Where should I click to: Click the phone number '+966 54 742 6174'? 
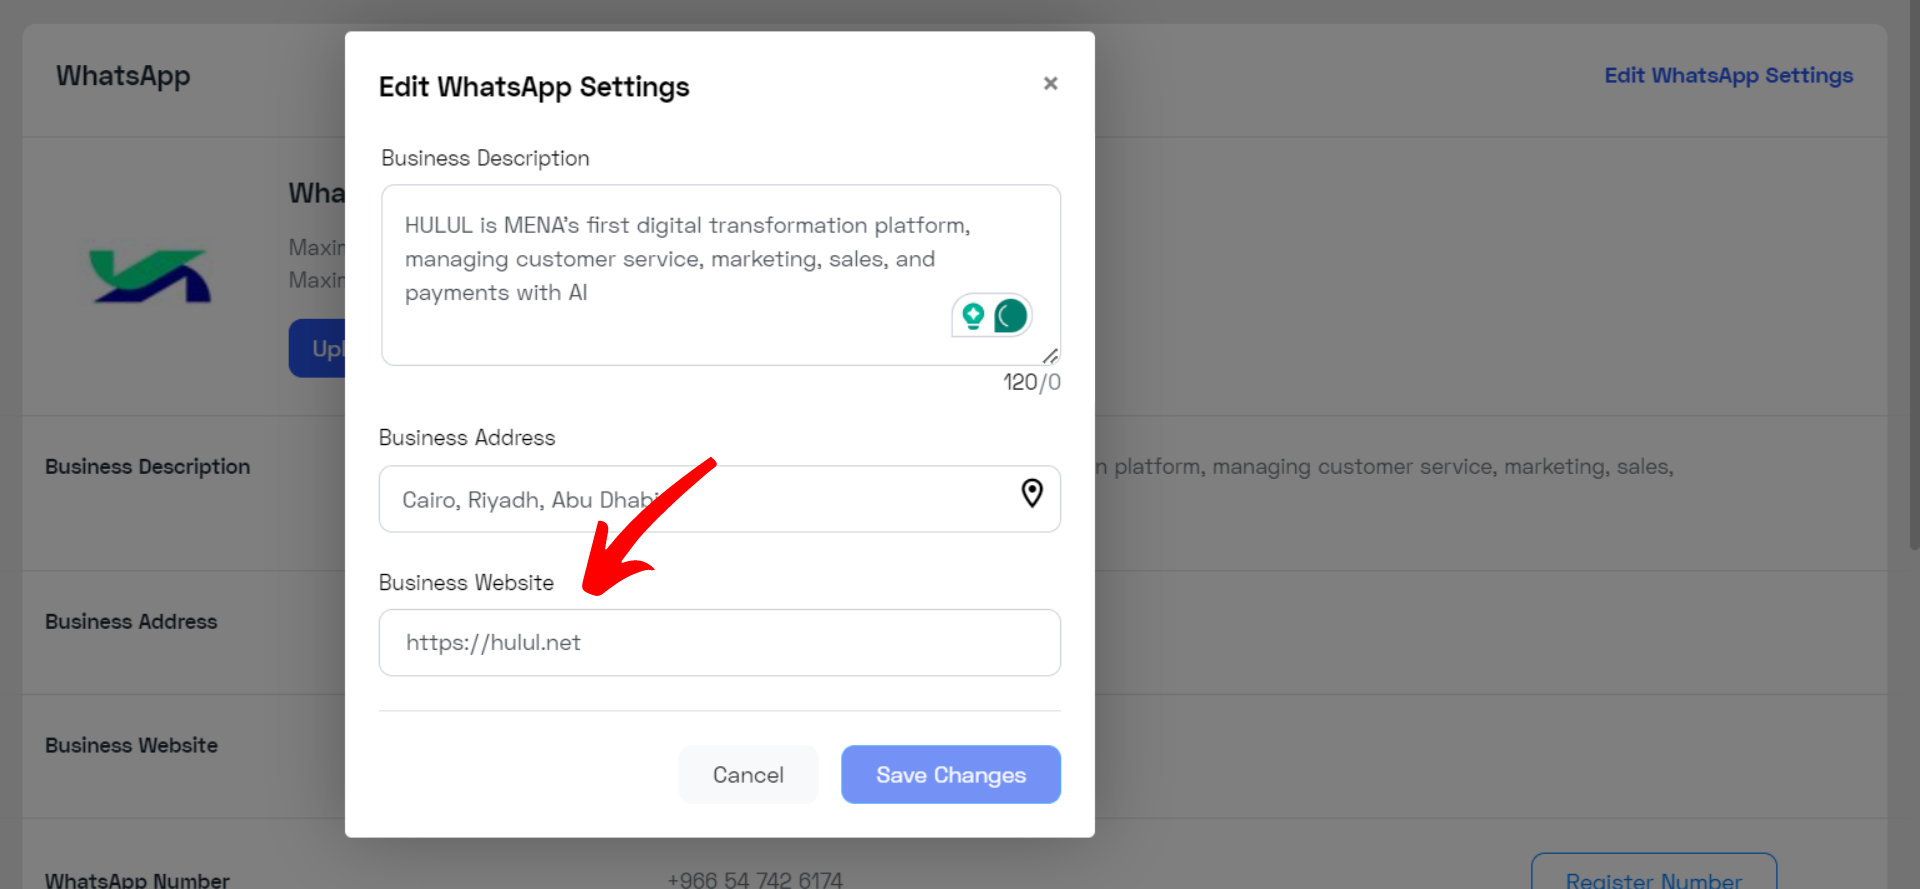(755, 879)
